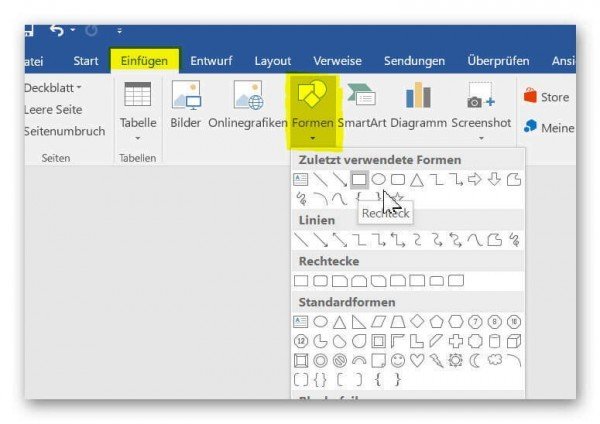Open the Layout tab

273,61
